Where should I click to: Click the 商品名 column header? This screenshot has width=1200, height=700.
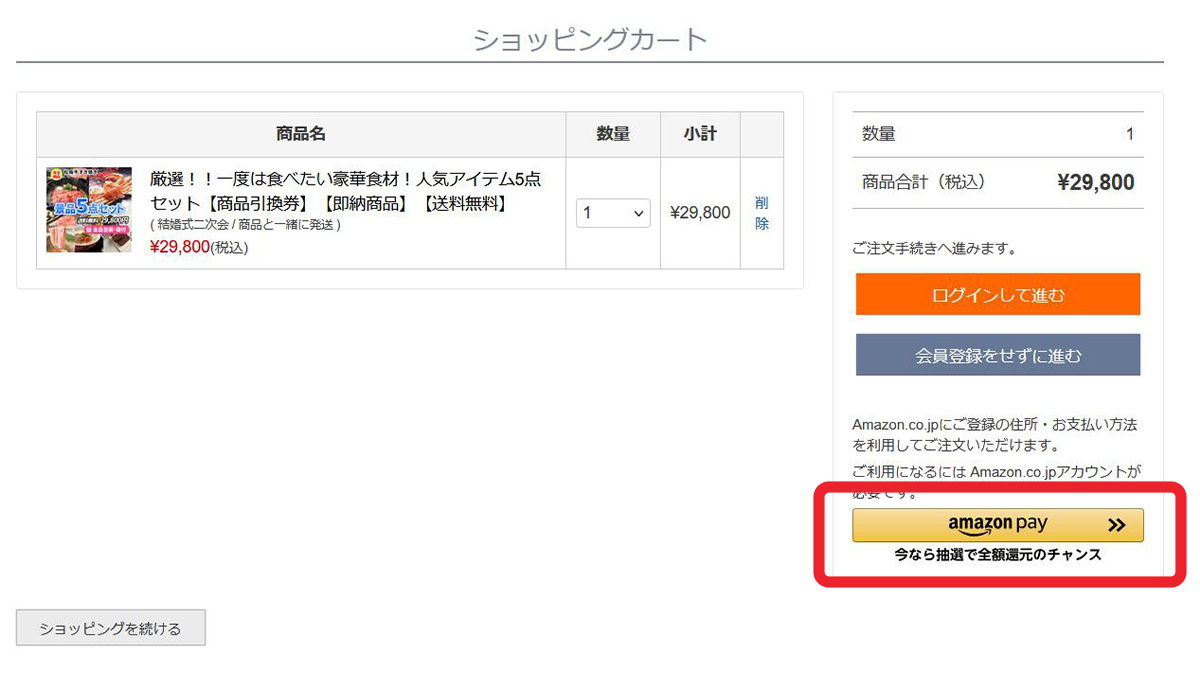coord(301,134)
